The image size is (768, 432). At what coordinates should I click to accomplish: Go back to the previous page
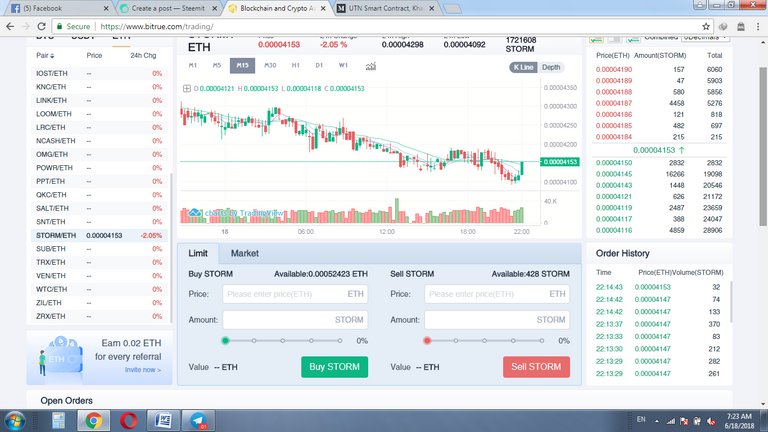pyautogui.click(x=10, y=26)
